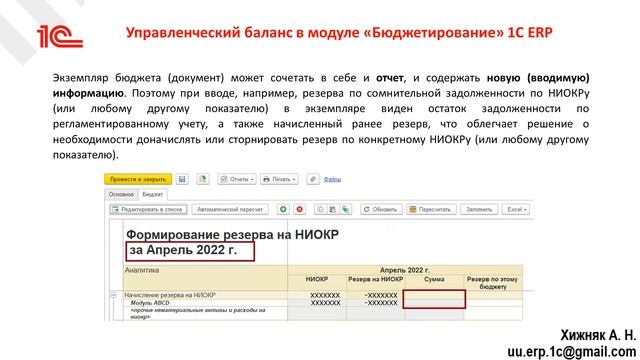Switch to the Основное tab
The image size is (640, 360).
(x=121, y=194)
